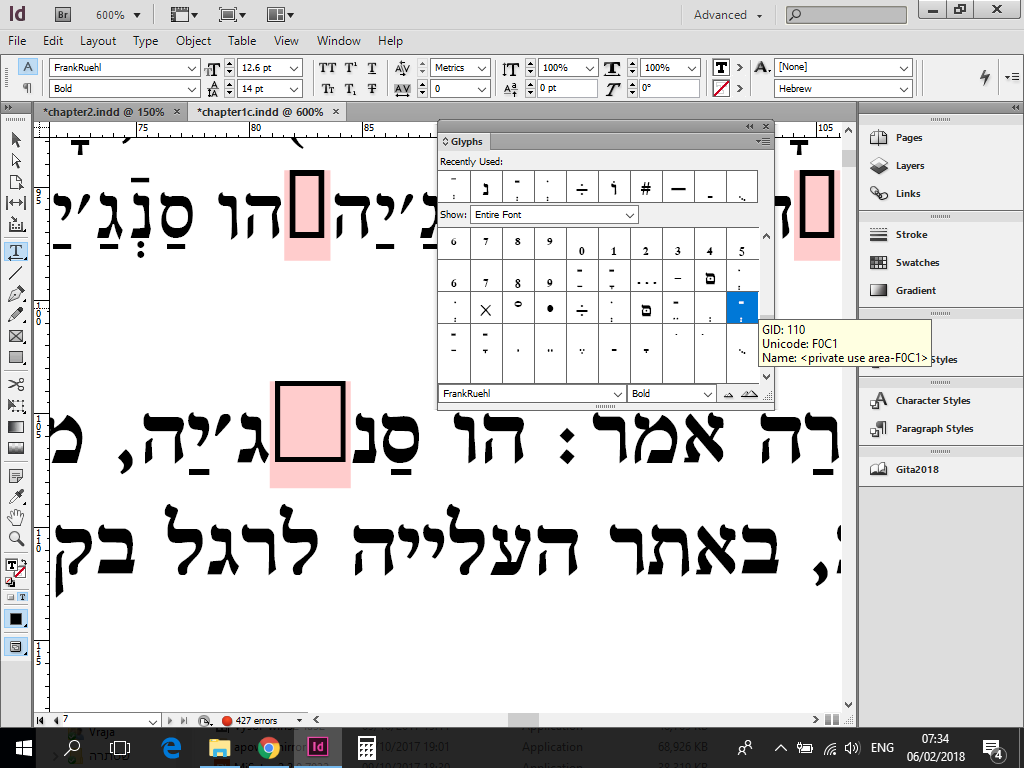
Task: Select the Pen tool
Action: tap(16, 294)
